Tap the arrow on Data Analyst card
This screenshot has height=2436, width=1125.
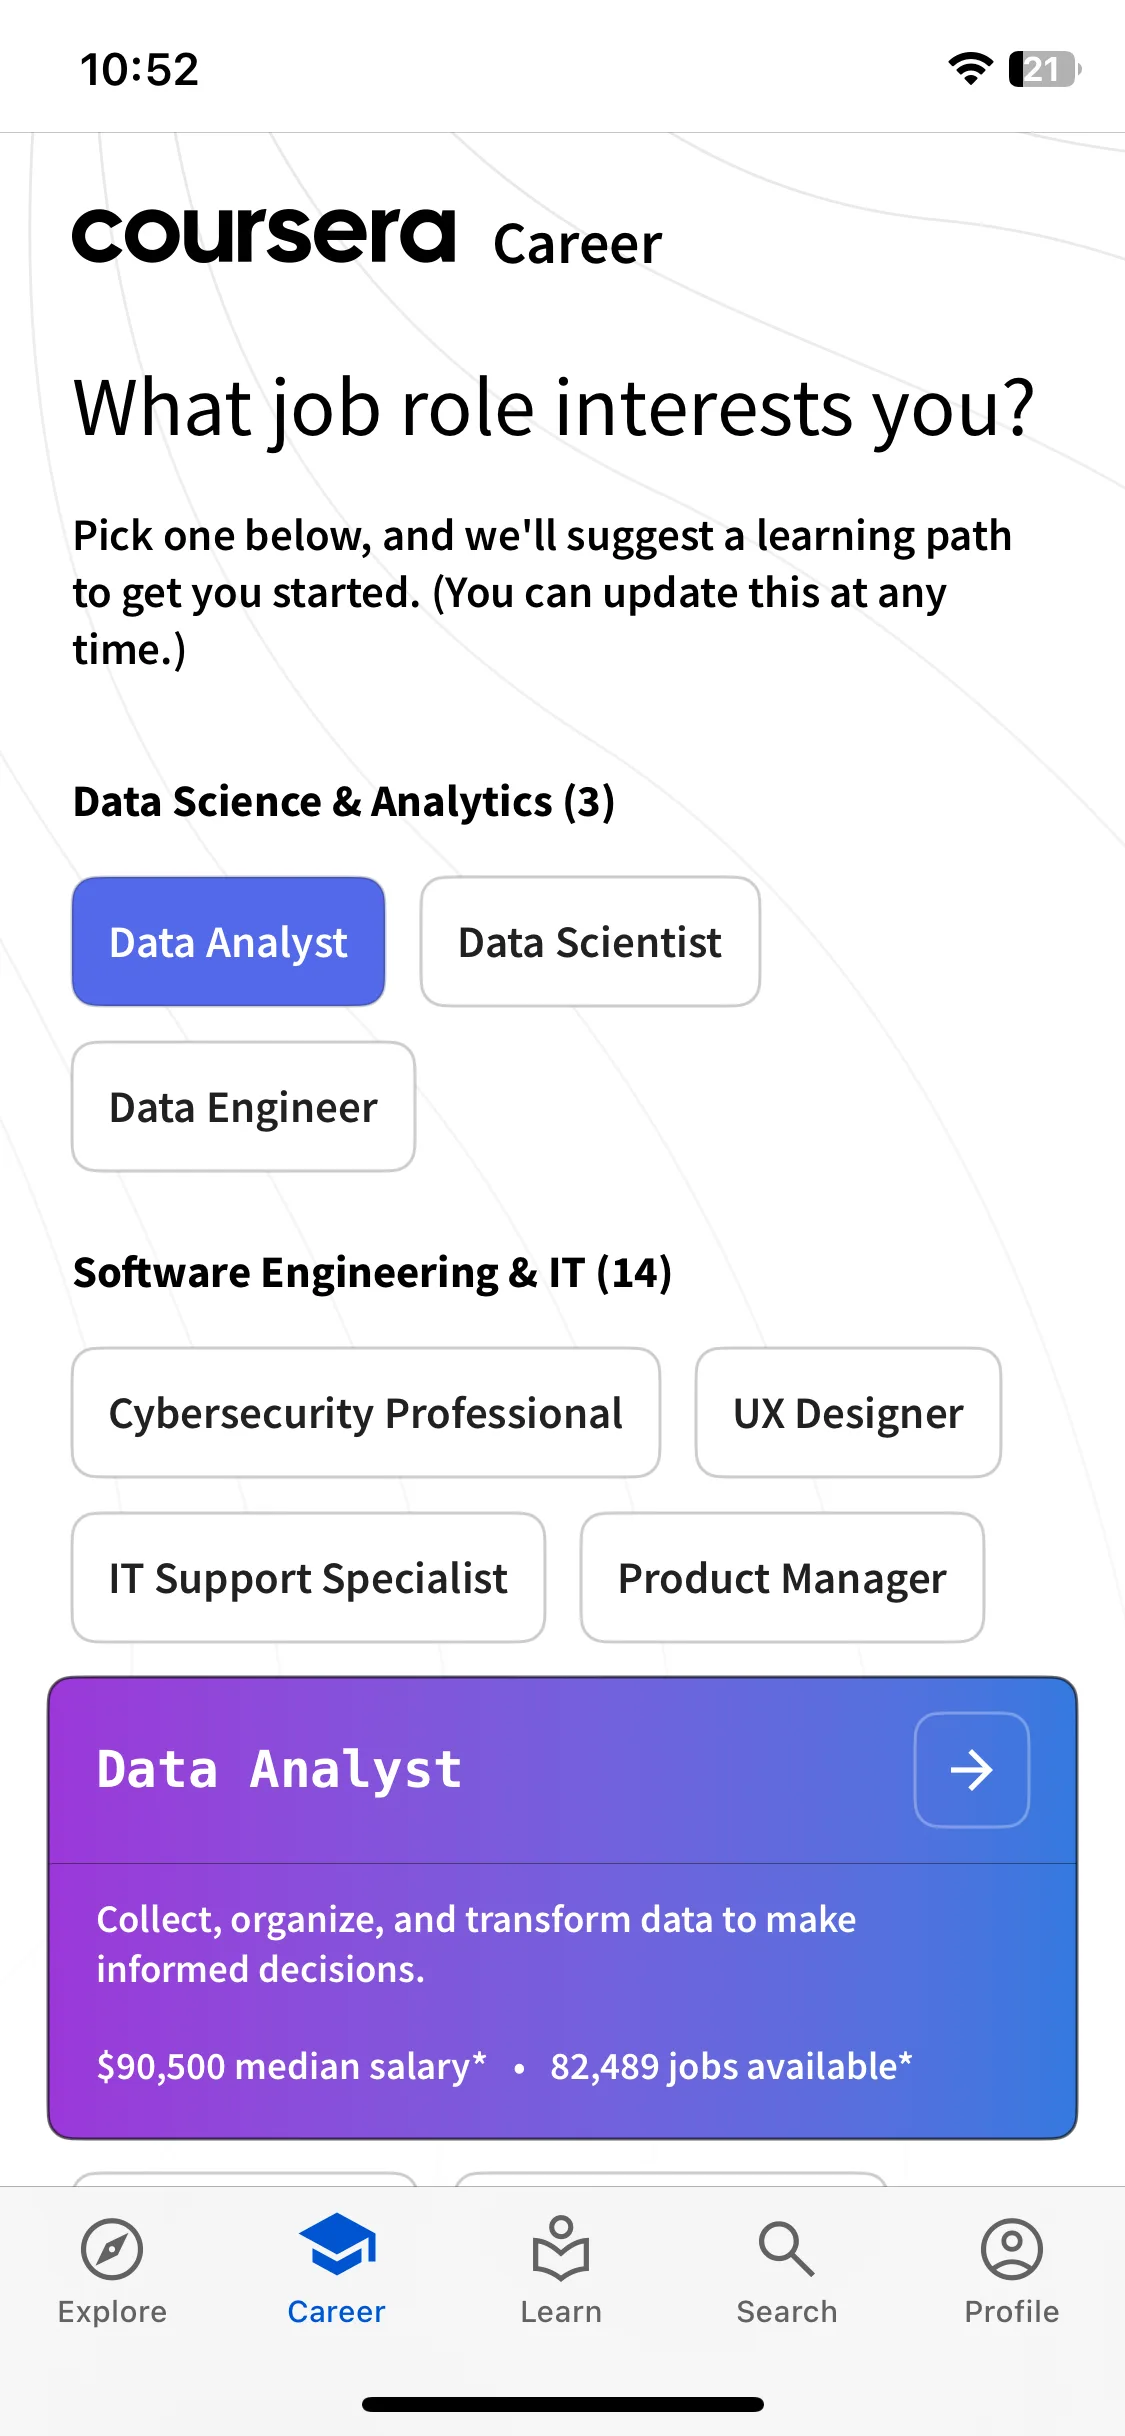tap(972, 1770)
